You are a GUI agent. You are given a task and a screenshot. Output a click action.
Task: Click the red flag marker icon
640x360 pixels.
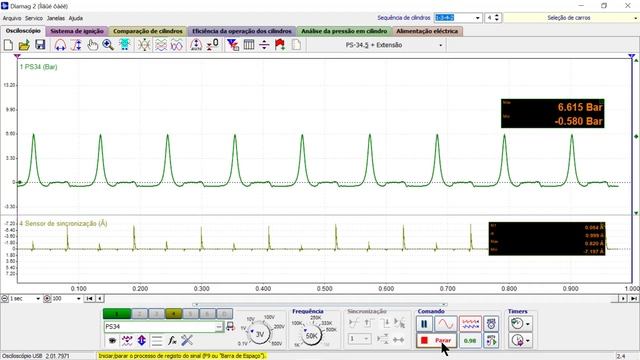coord(280,45)
